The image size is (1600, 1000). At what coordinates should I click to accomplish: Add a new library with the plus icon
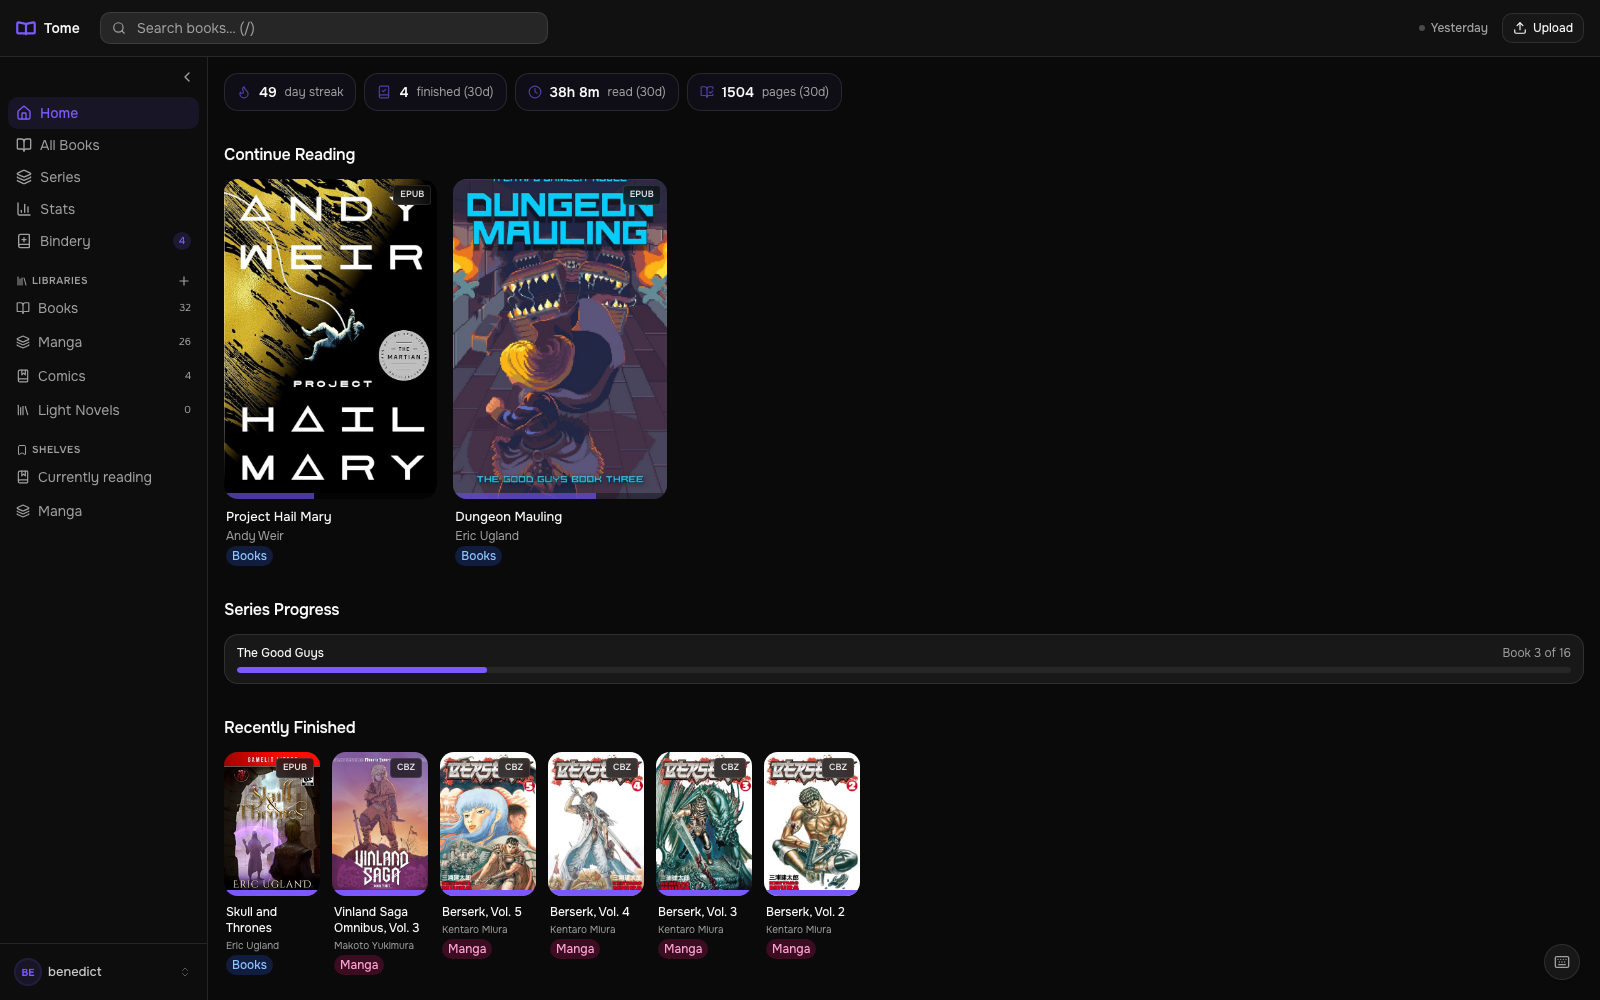[184, 281]
